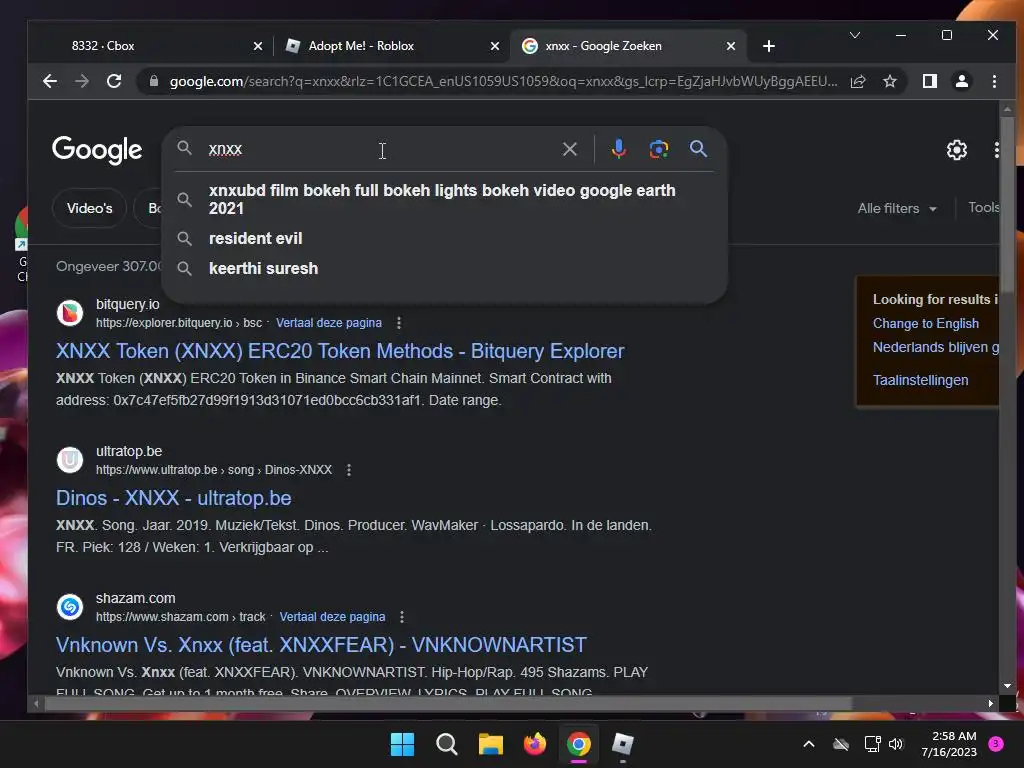Select the xnxx - Google Zoeken tab
1024x768 pixels.
click(627, 46)
